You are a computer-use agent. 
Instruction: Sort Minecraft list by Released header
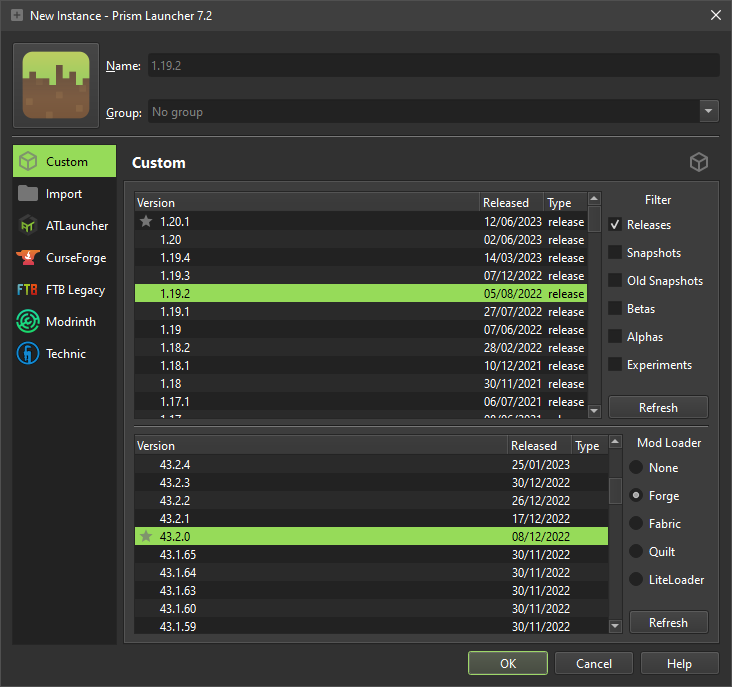tap(511, 203)
